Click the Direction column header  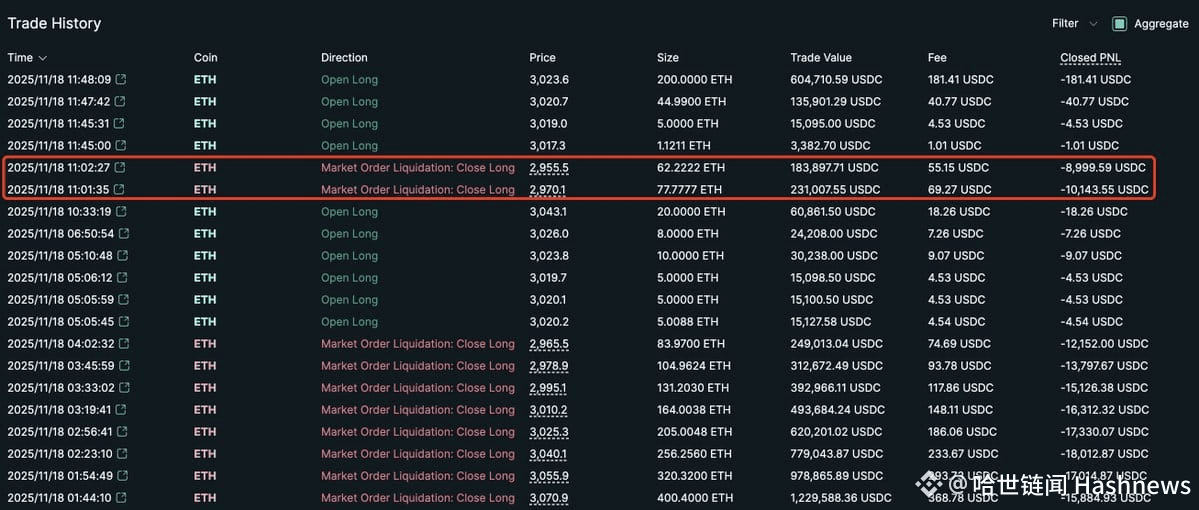[x=344, y=57]
